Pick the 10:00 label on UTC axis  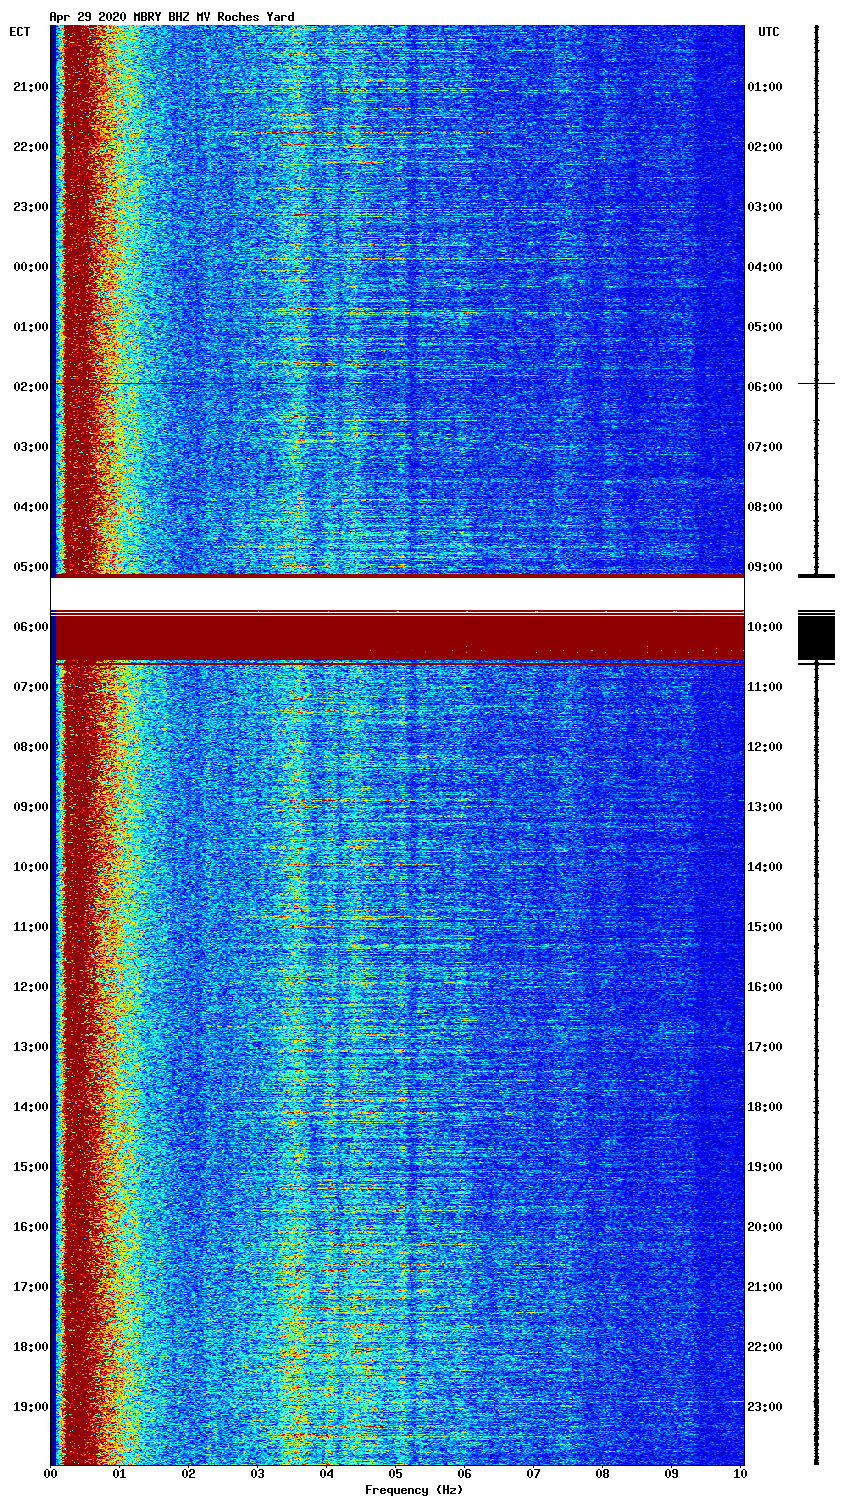(x=765, y=627)
